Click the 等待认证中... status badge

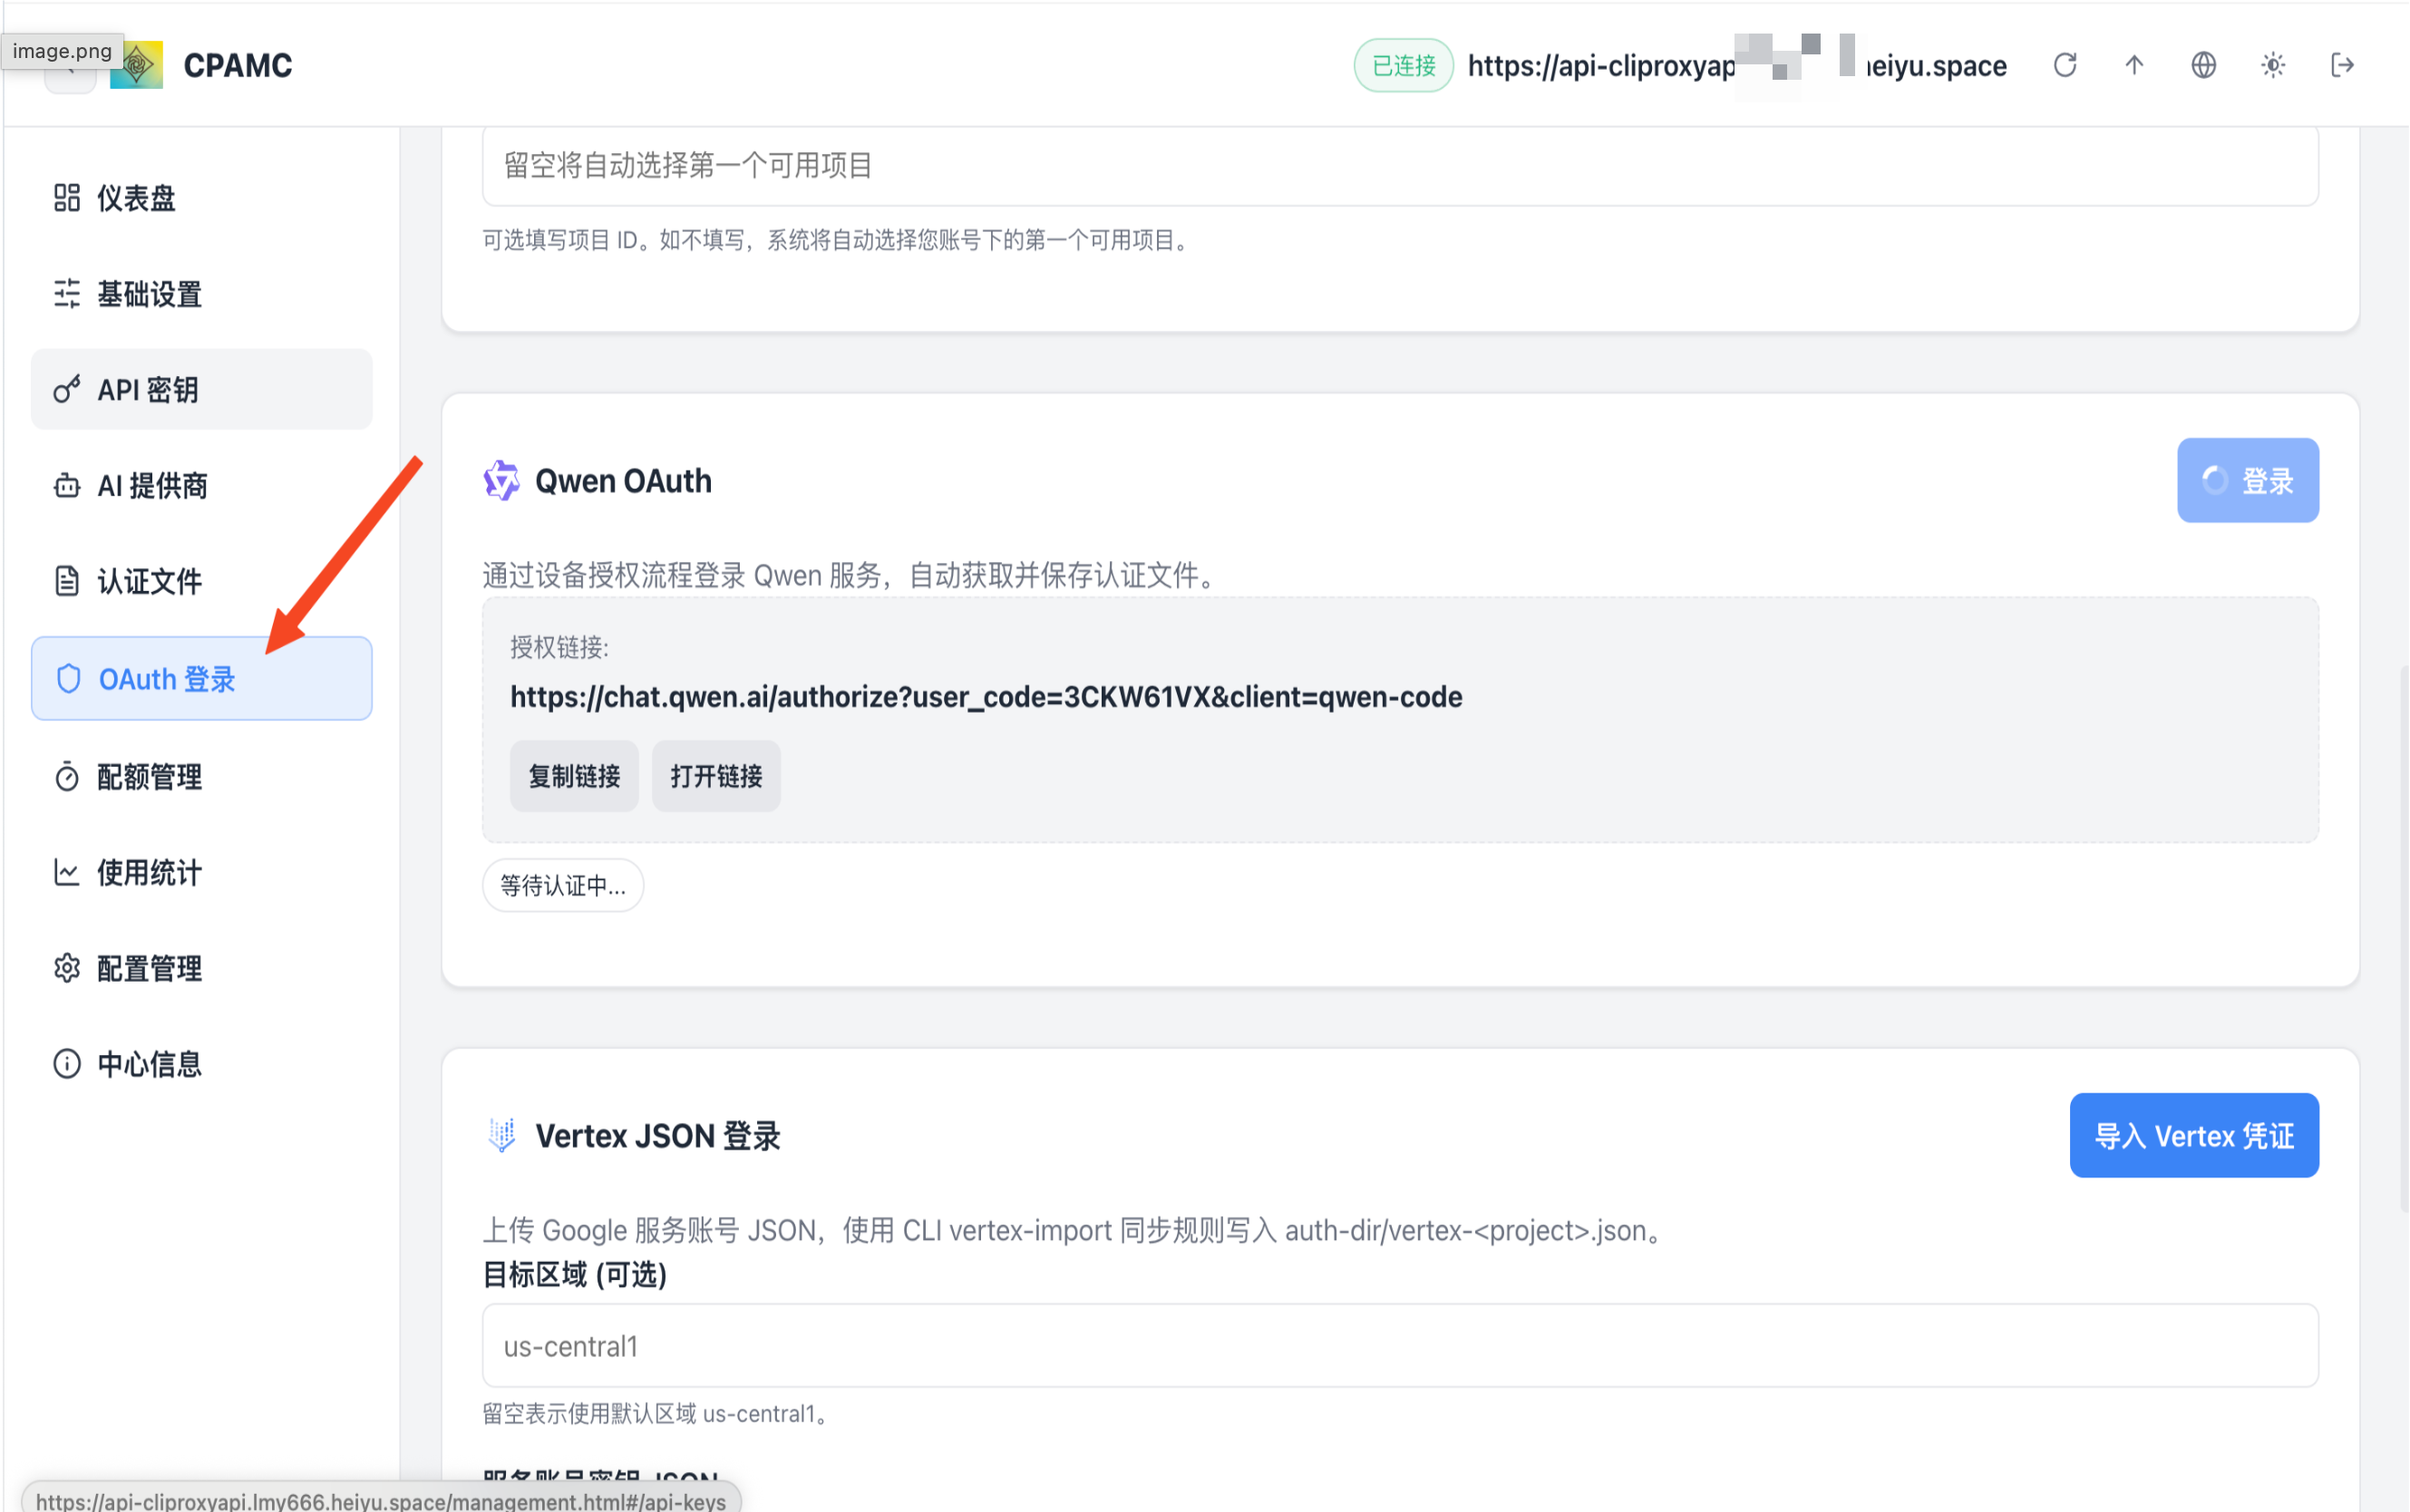click(563, 886)
